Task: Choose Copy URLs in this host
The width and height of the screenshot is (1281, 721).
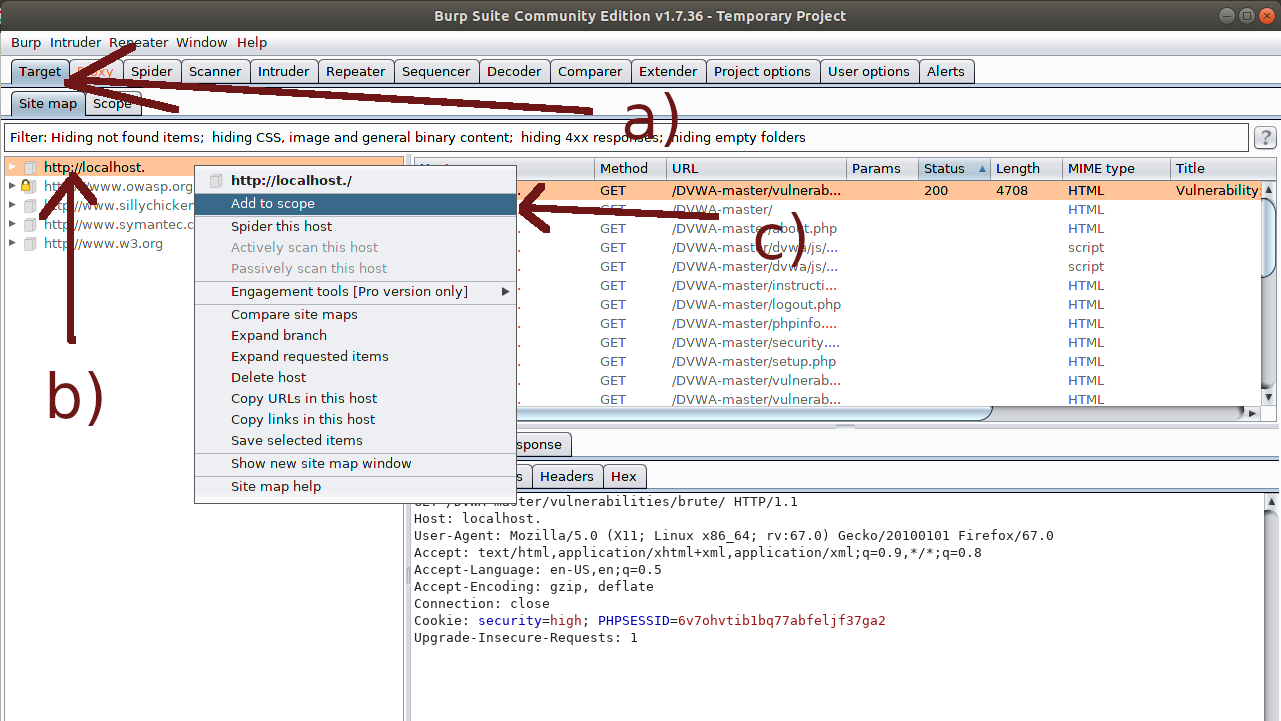Action: [356, 399]
